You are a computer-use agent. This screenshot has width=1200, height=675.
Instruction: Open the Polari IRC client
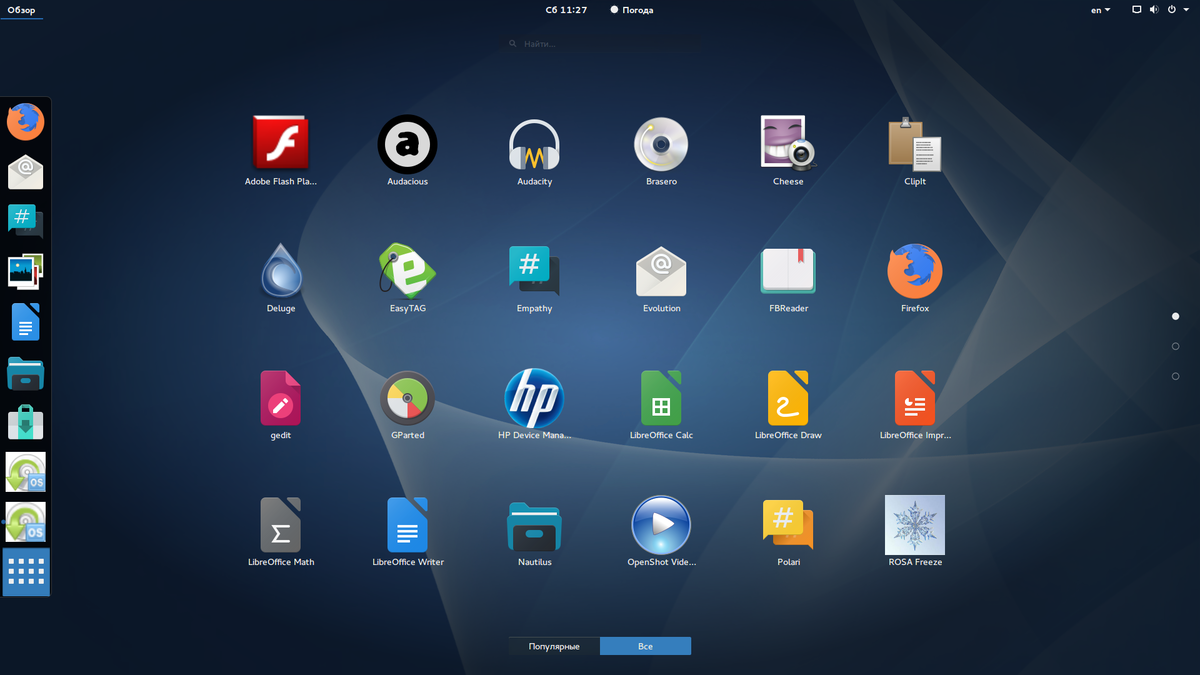pyautogui.click(x=788, y=525)
